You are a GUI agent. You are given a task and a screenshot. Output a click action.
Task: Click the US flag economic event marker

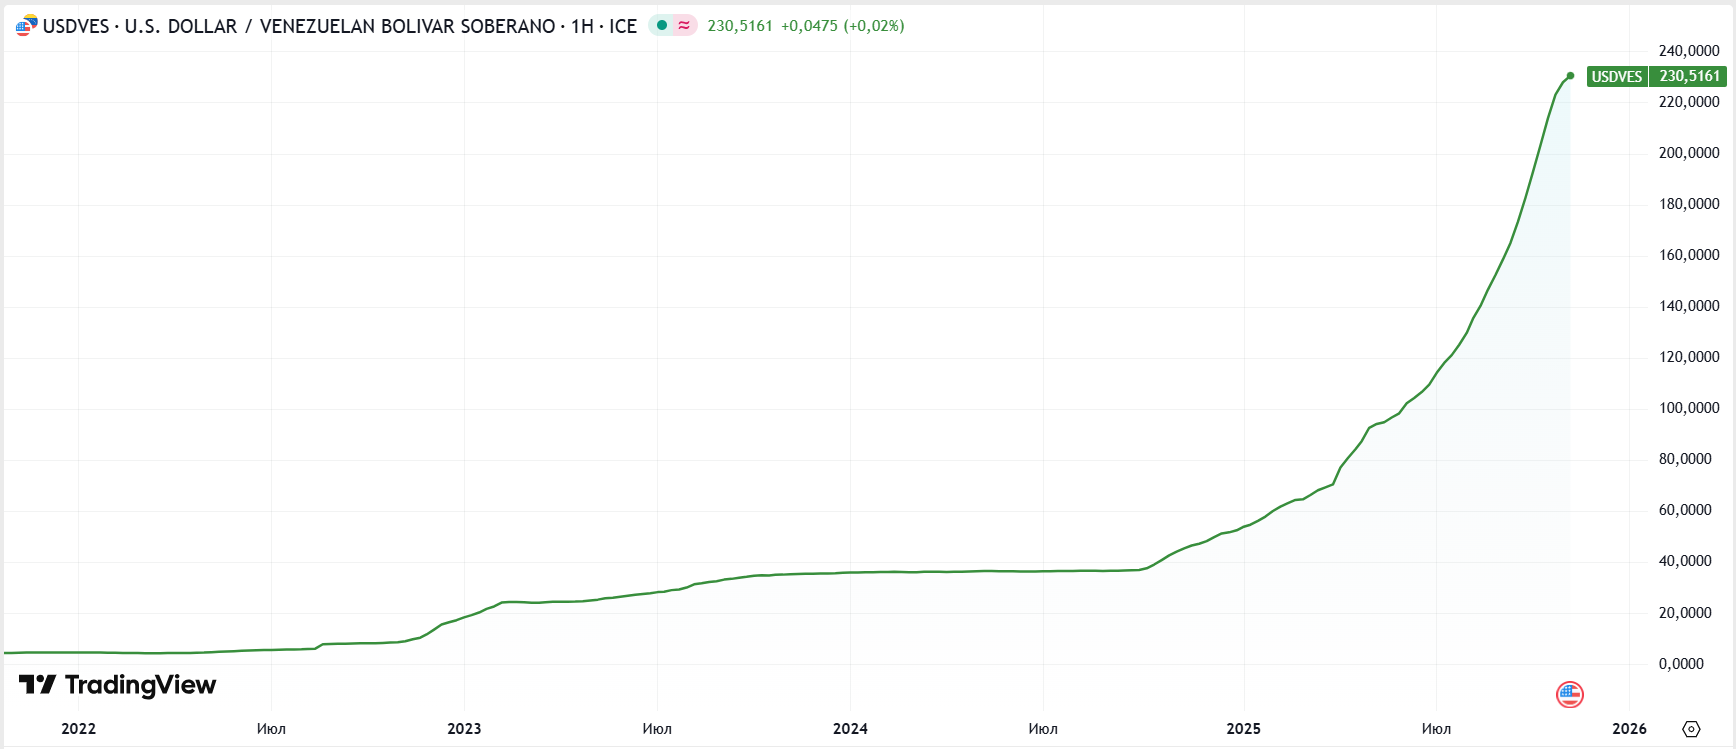pyautogui.click(x=1570, y=694)
